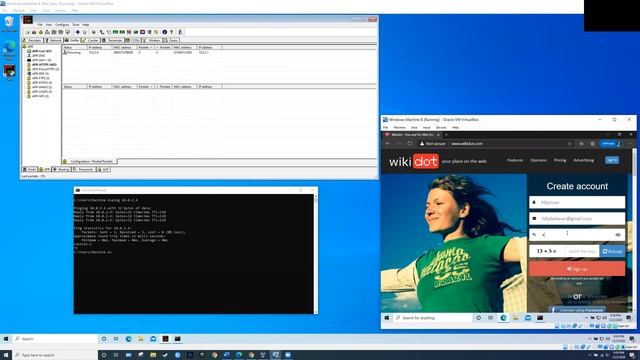640x360 pixels.
Task: Click Advertising link on wikidot
Action: 584,160
